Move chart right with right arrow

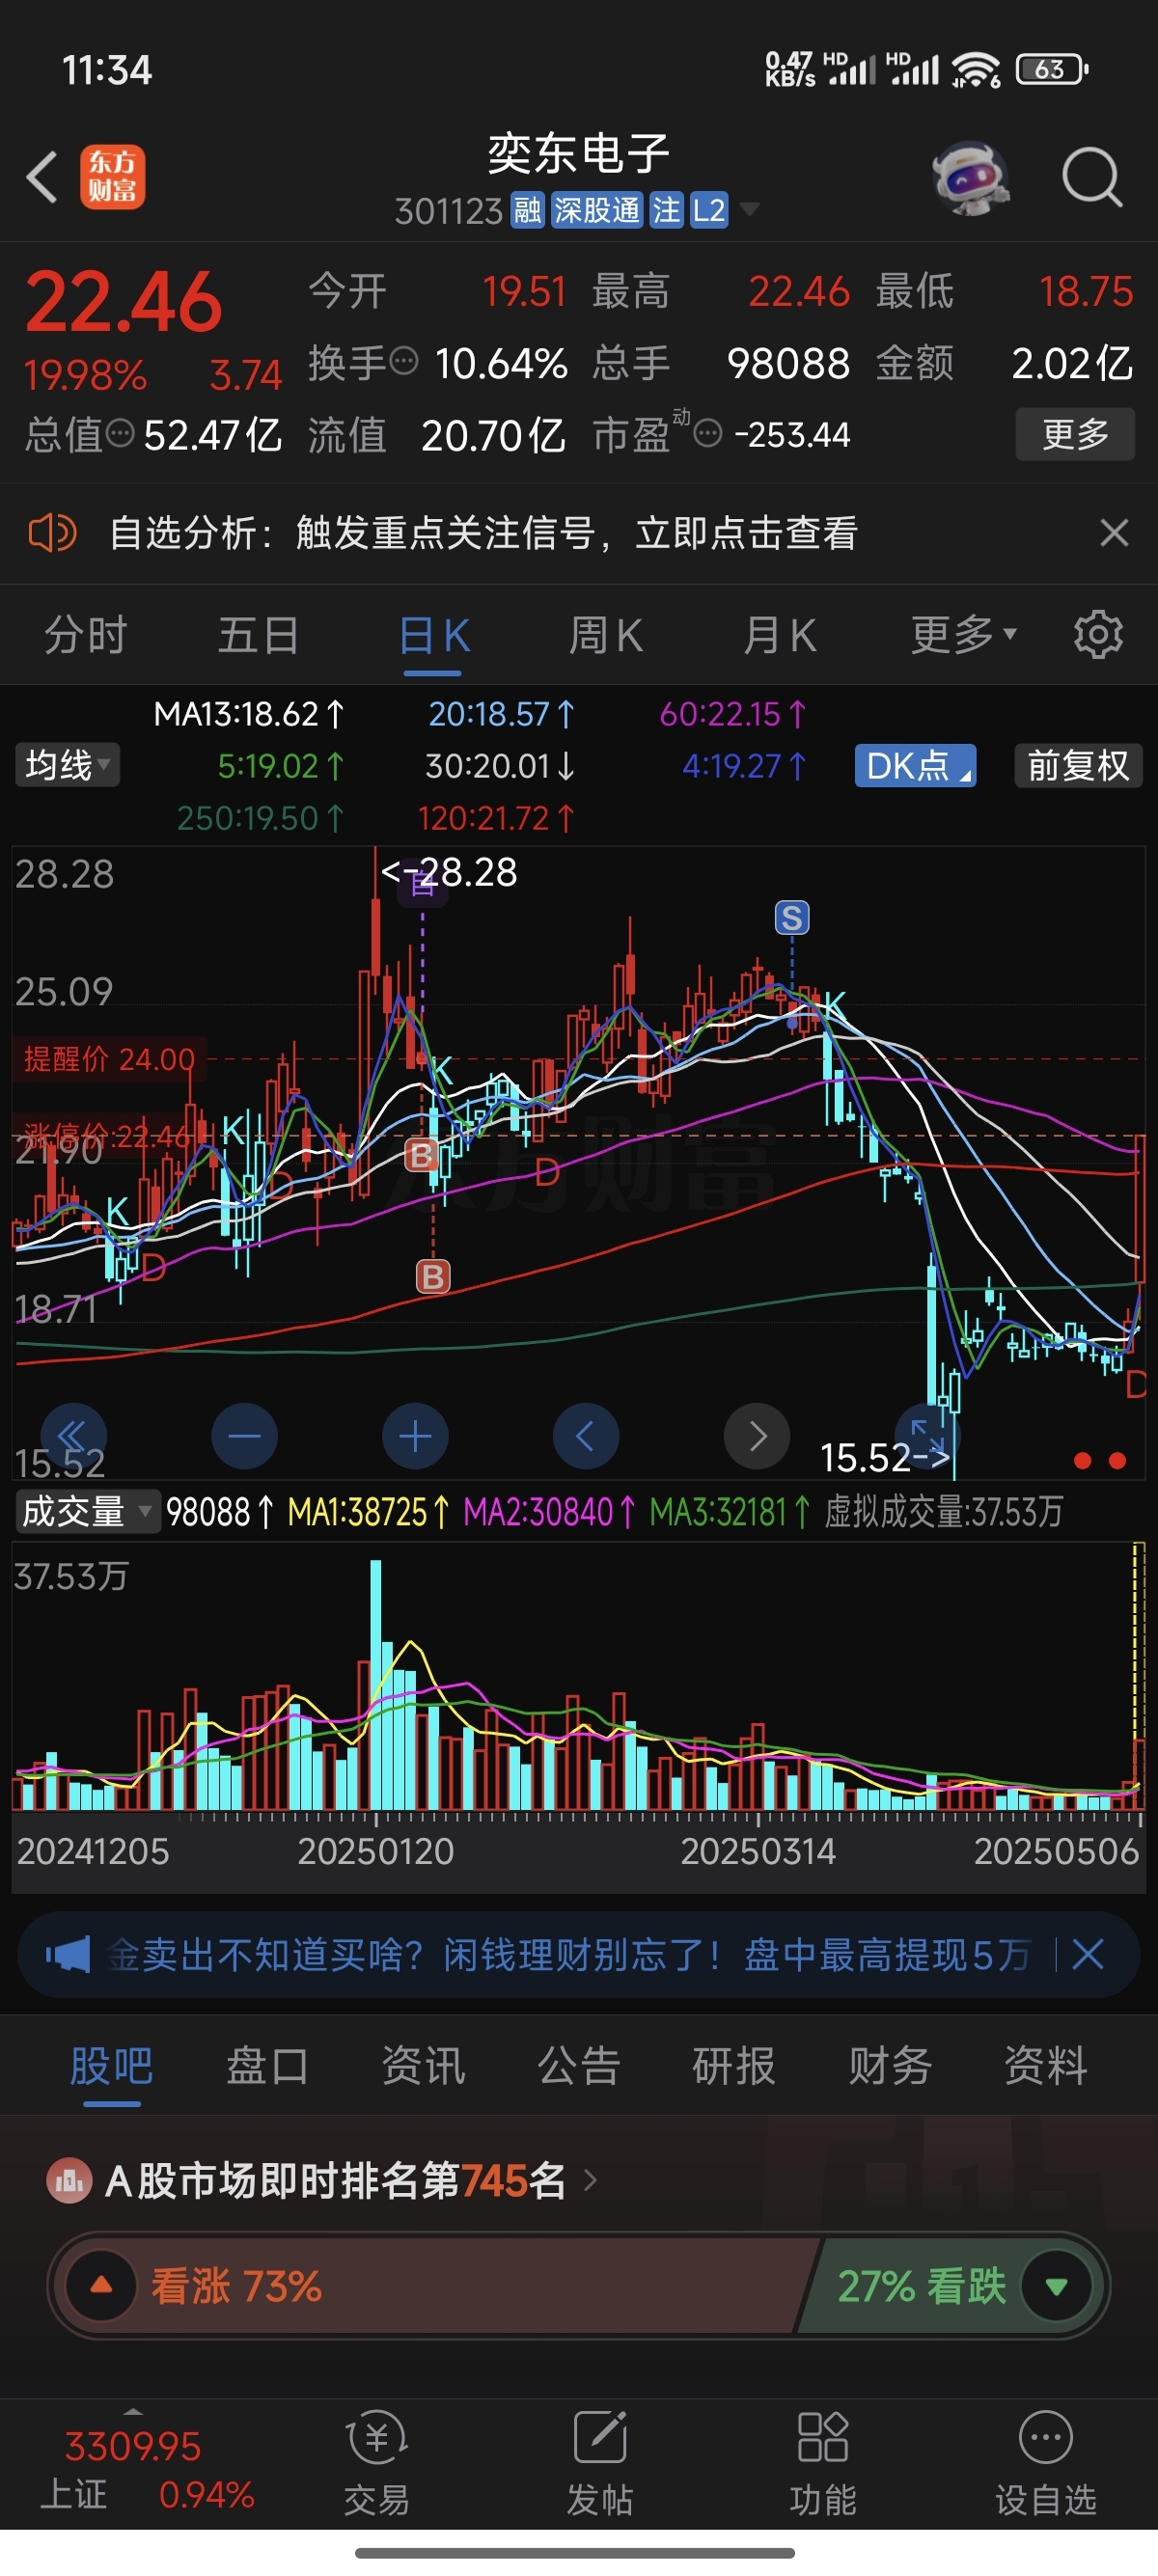tap(757, 1437)
